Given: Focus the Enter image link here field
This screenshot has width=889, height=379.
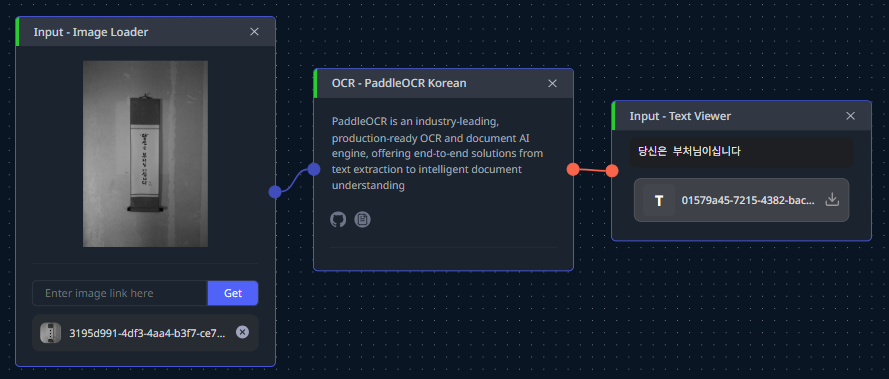Looking at the screenshot, I should tap(120, 293).
